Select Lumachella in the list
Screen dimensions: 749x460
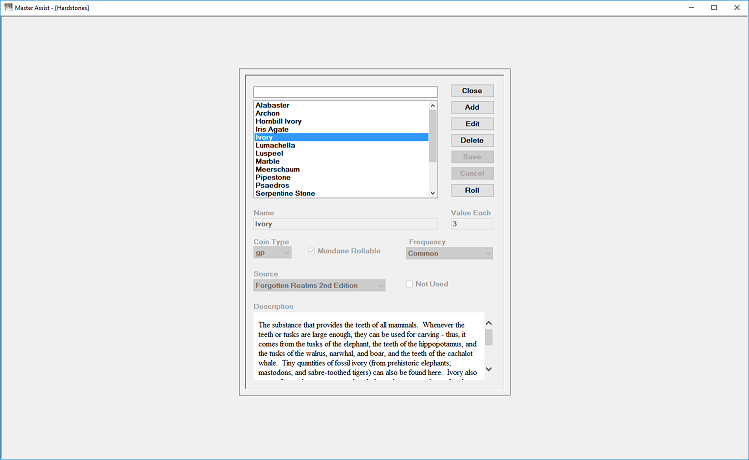tap(342, 146)
